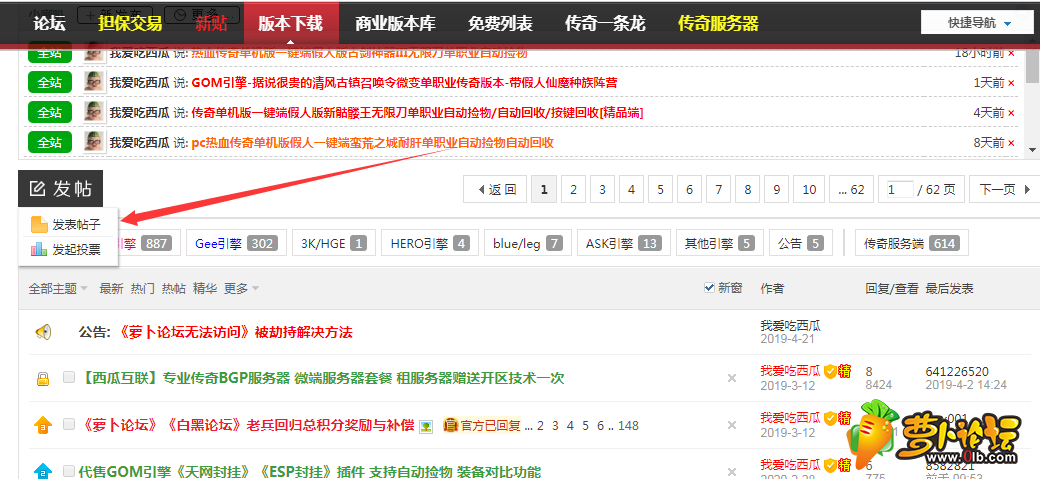Filter by 其他引擎 category

pos(720,243)
